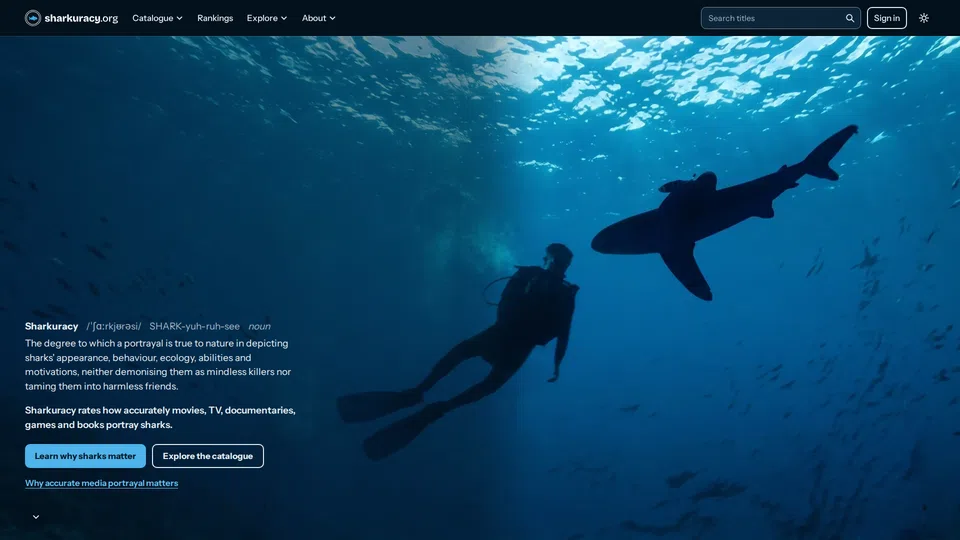960x540 pixels.
Task: Open the sharkuracy.org logo home link
Action: 71,18
